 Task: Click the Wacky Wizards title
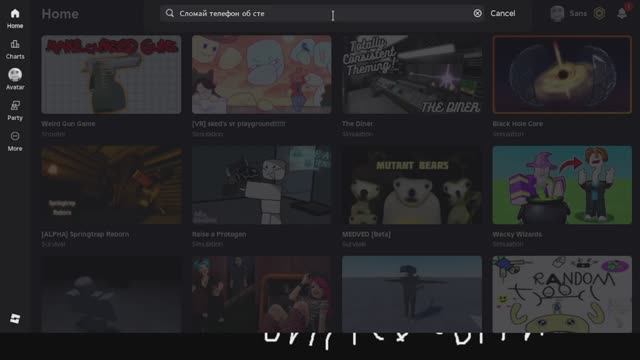tap(517, 234)
